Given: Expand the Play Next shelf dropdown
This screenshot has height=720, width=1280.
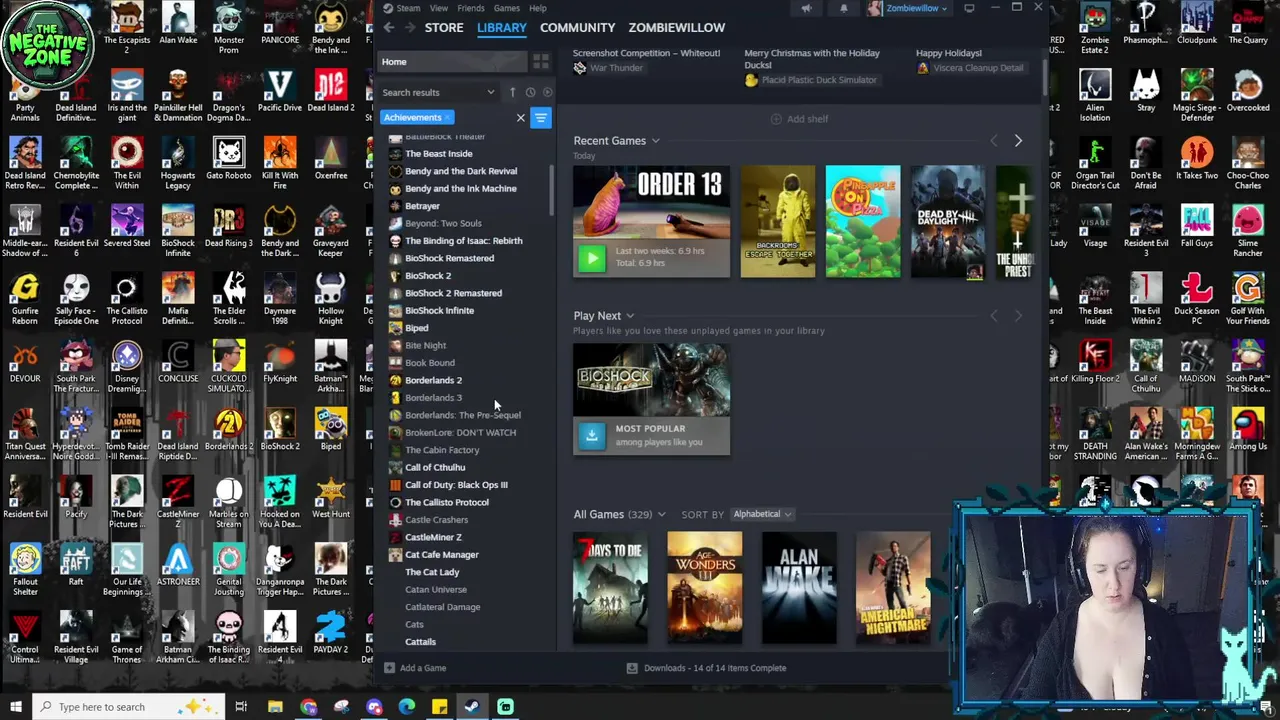Looking at the screenshot, I should coord(629,316).
